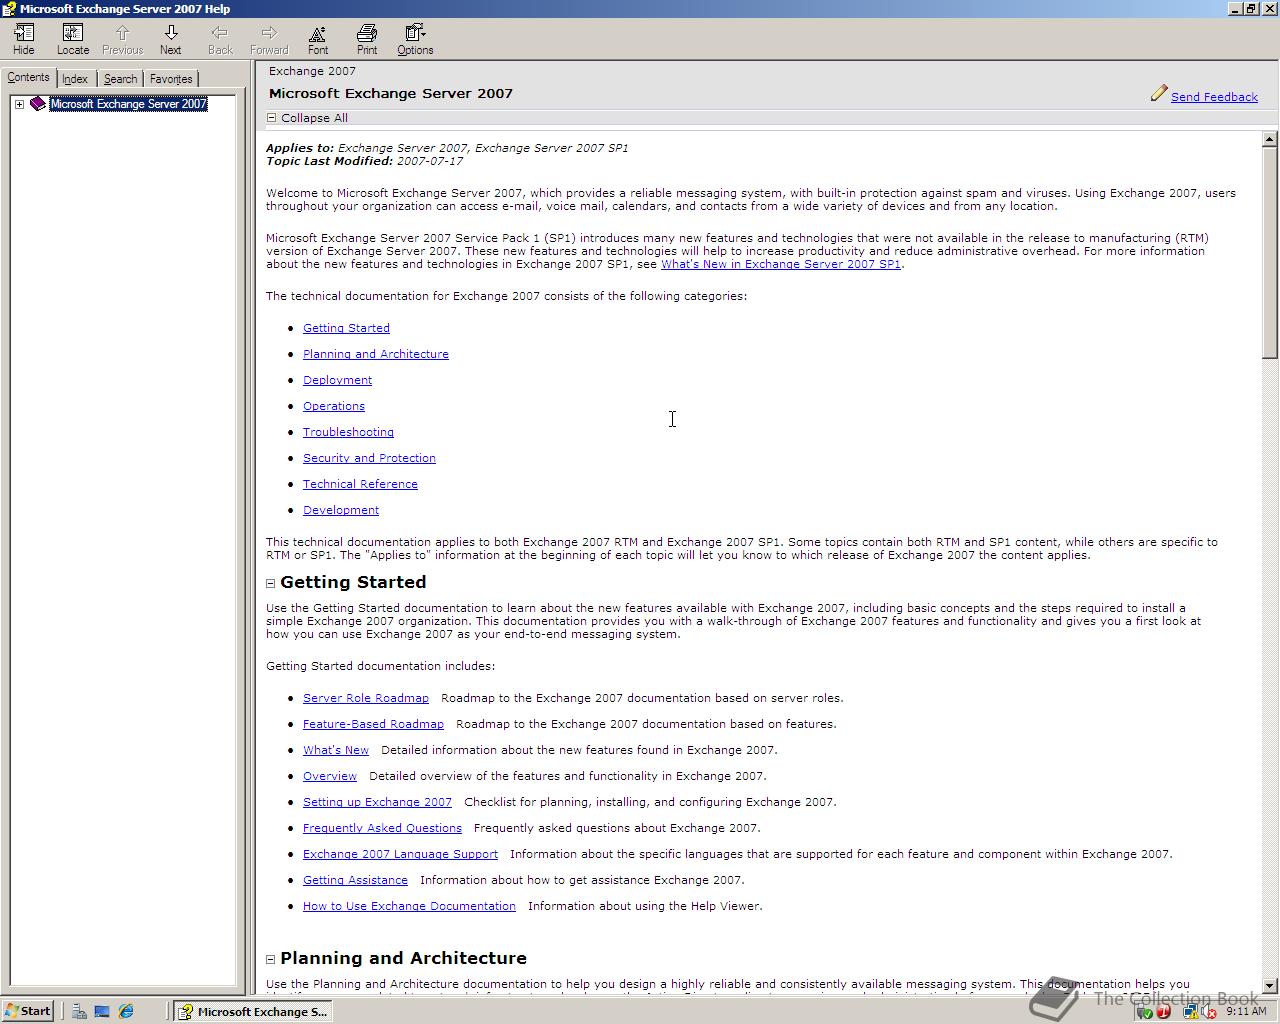Viewport: 1280px width, 1024px height.
Task: Click the vertical scrollbar thumb
Action: [x=1270, y=252]
